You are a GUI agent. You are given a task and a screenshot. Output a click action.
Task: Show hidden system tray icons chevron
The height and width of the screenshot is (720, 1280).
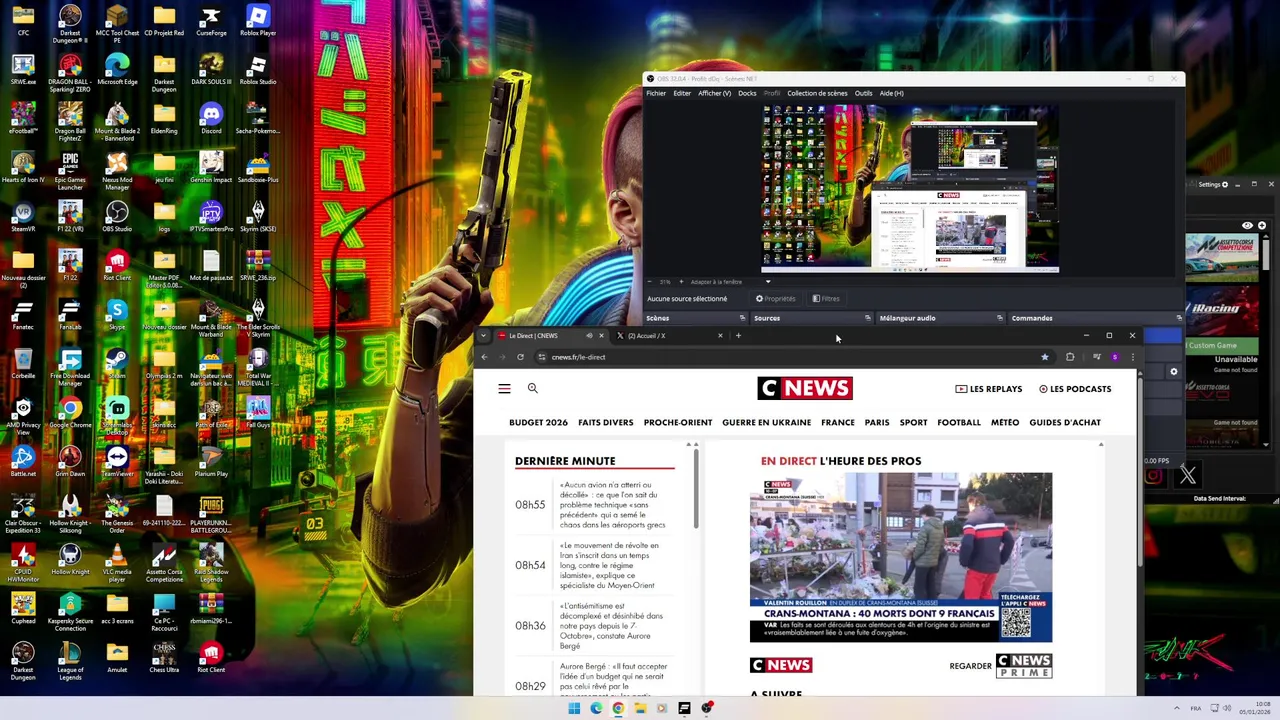point(1176,708)
